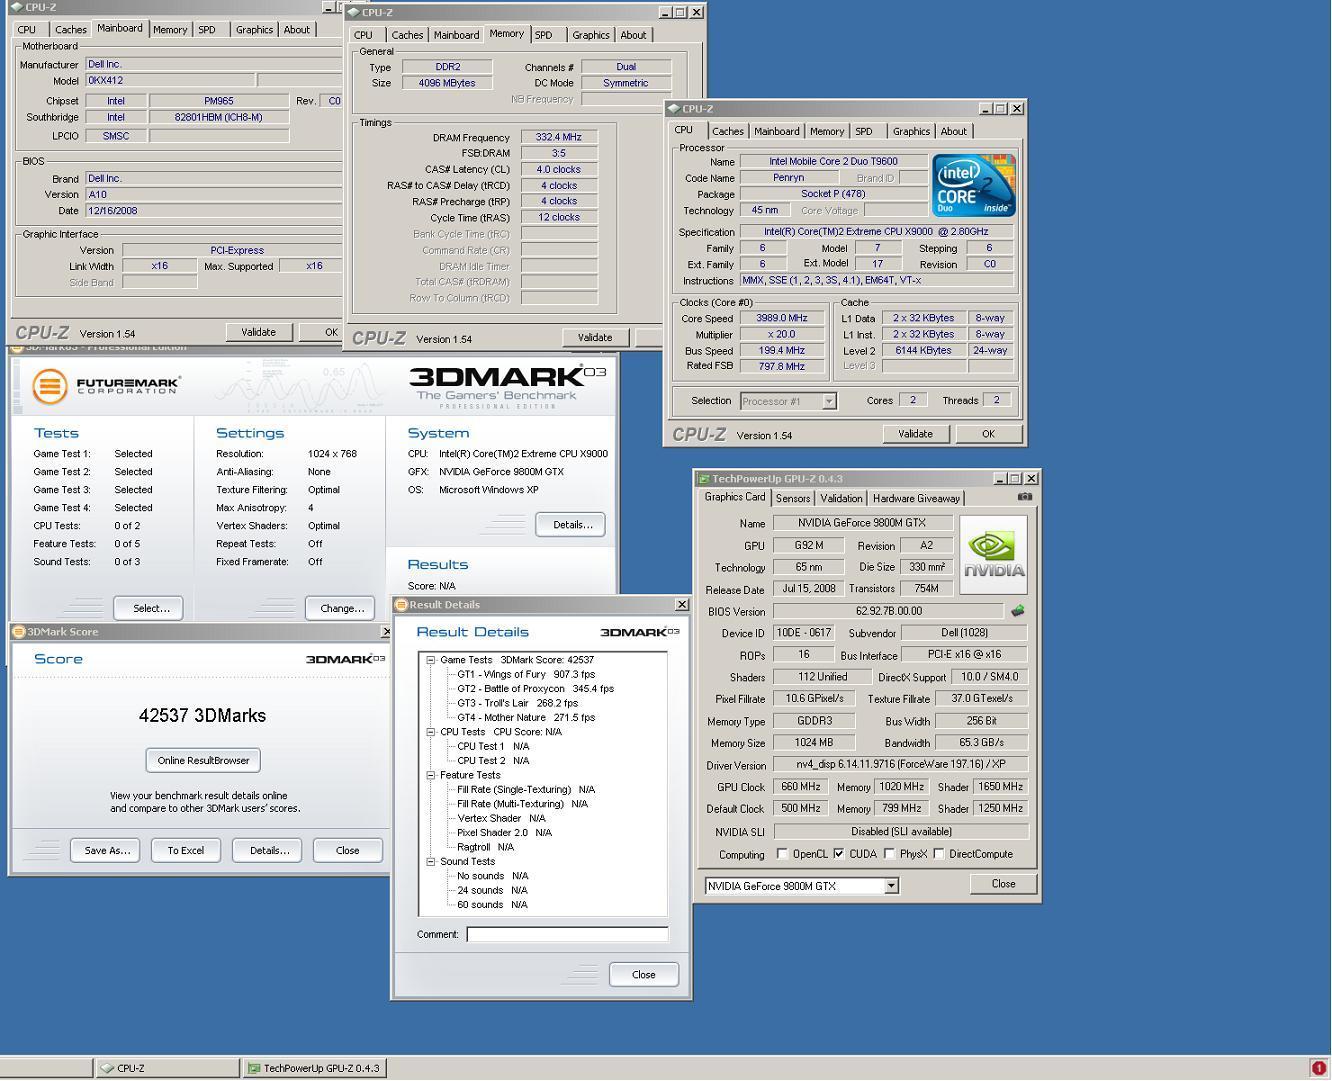This screenshot has height=1081, width=1332.
Task: Click the 42537 3DMarks score text
Action: (x=202, y=715)
